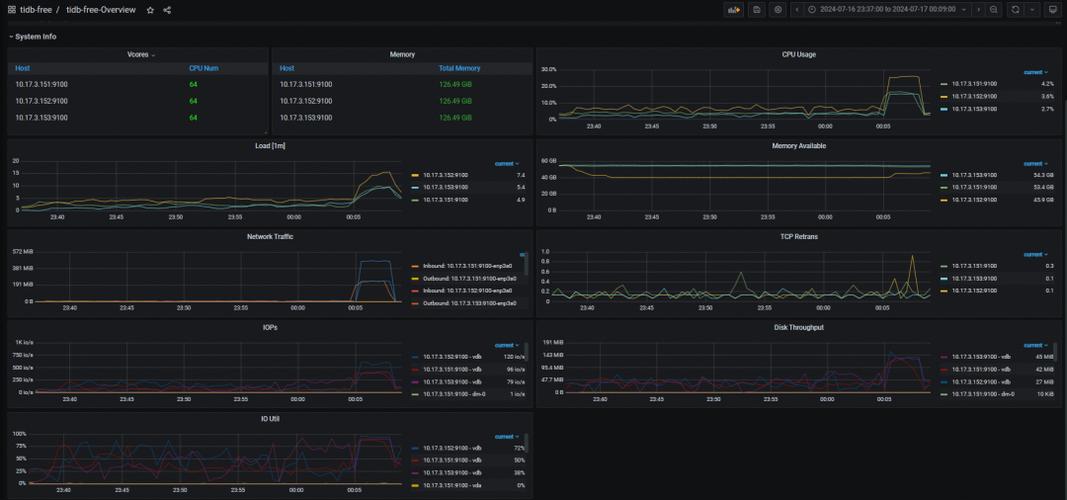Star the tidb-free-Overview dashboard
The height and width of the screenshot is (500, 1067).
[150, 10]
